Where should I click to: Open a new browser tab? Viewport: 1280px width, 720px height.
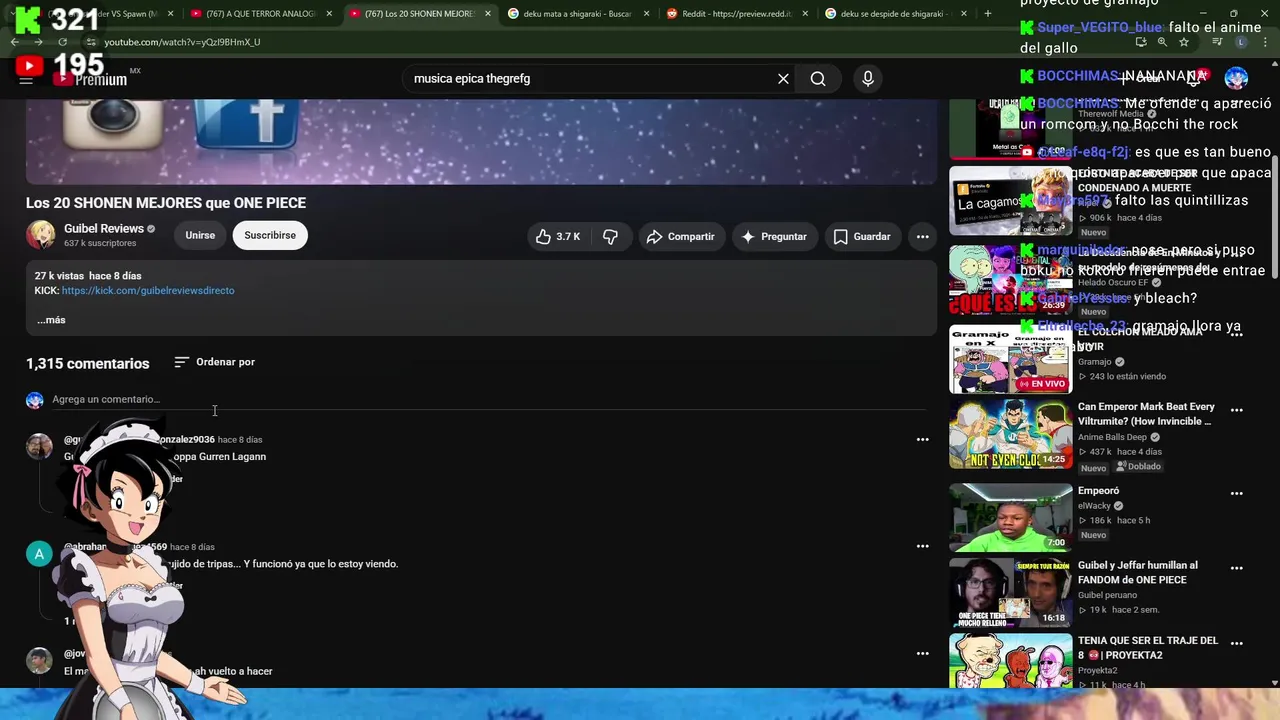pos(988,14)
